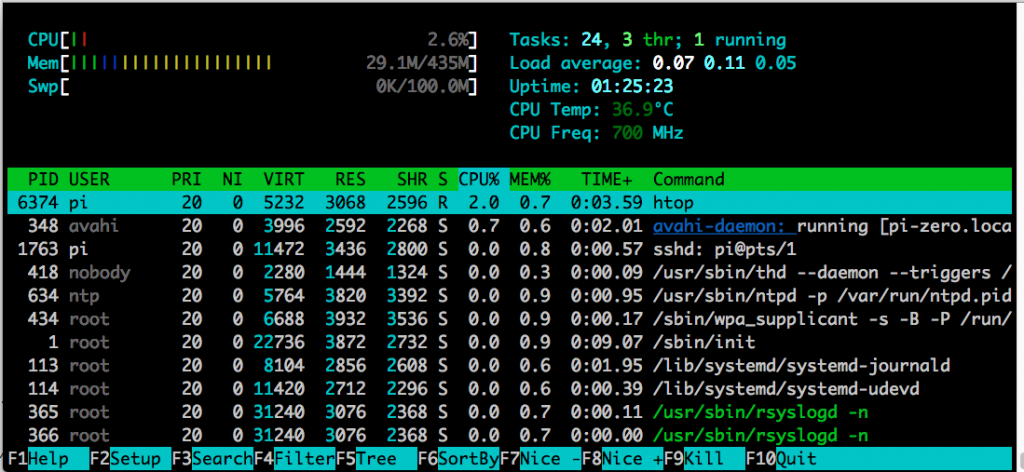
Task: Sort by the VIRT column header
Action: click(x=283, y=180)
